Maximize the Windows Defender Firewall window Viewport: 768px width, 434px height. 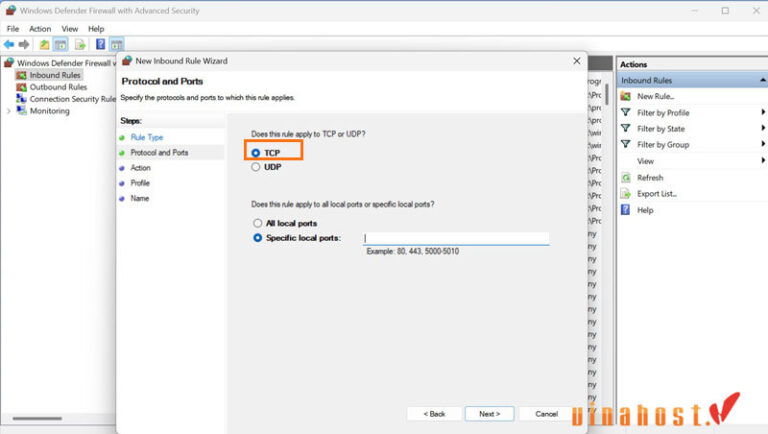[725, 10]
